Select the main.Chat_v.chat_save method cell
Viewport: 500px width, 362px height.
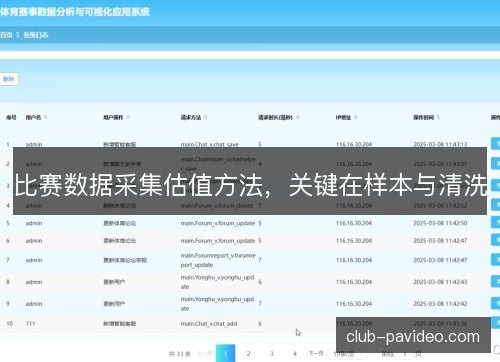click(x=209, y=144)
